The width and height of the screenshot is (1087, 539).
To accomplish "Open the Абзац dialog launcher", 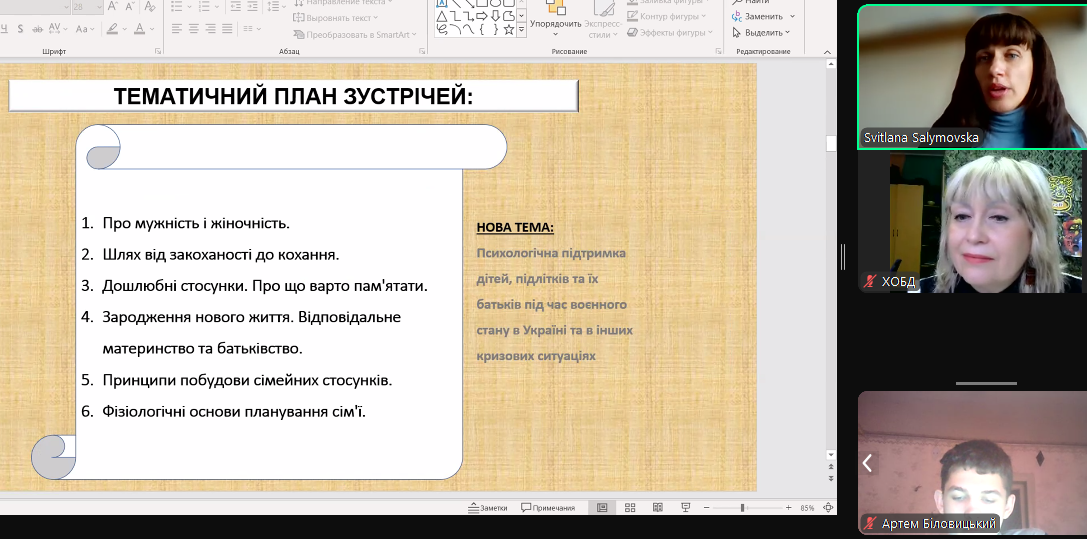I will [x=421, y=51].
